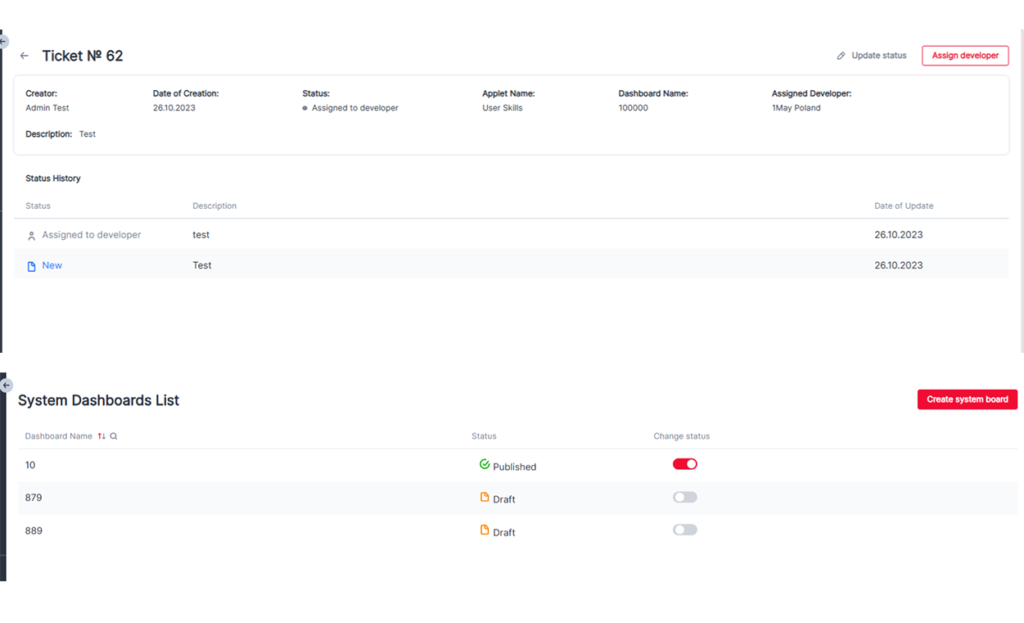Open the blue New status link
Image resolution: width=1024 pixels, height=623 pixels.
click(52, 265)
